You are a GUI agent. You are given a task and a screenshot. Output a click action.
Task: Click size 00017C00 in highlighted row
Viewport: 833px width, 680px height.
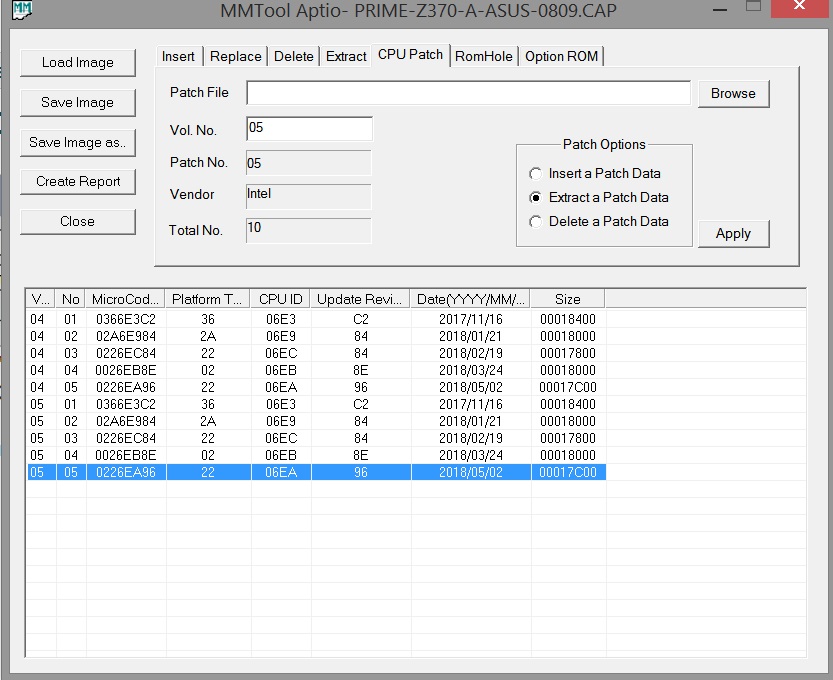pos(568,472)
